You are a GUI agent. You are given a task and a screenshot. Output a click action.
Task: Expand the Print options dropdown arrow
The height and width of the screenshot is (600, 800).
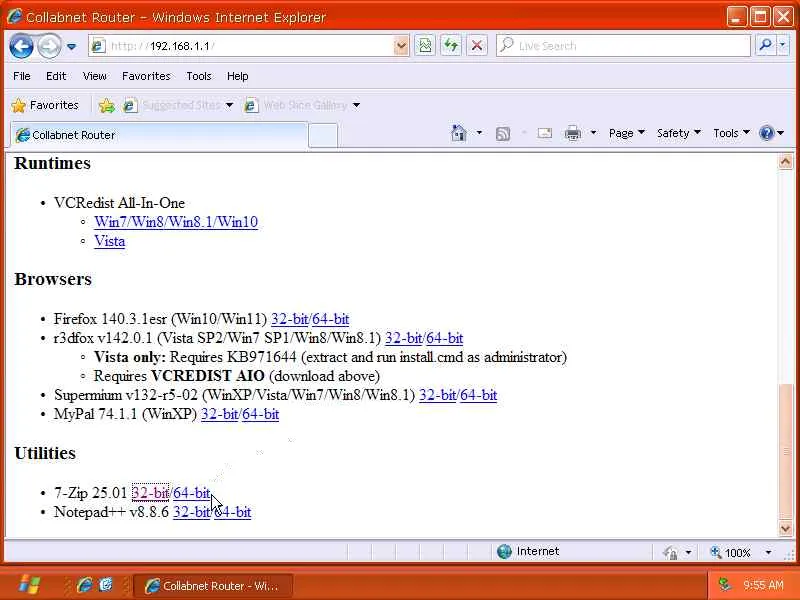593,133
